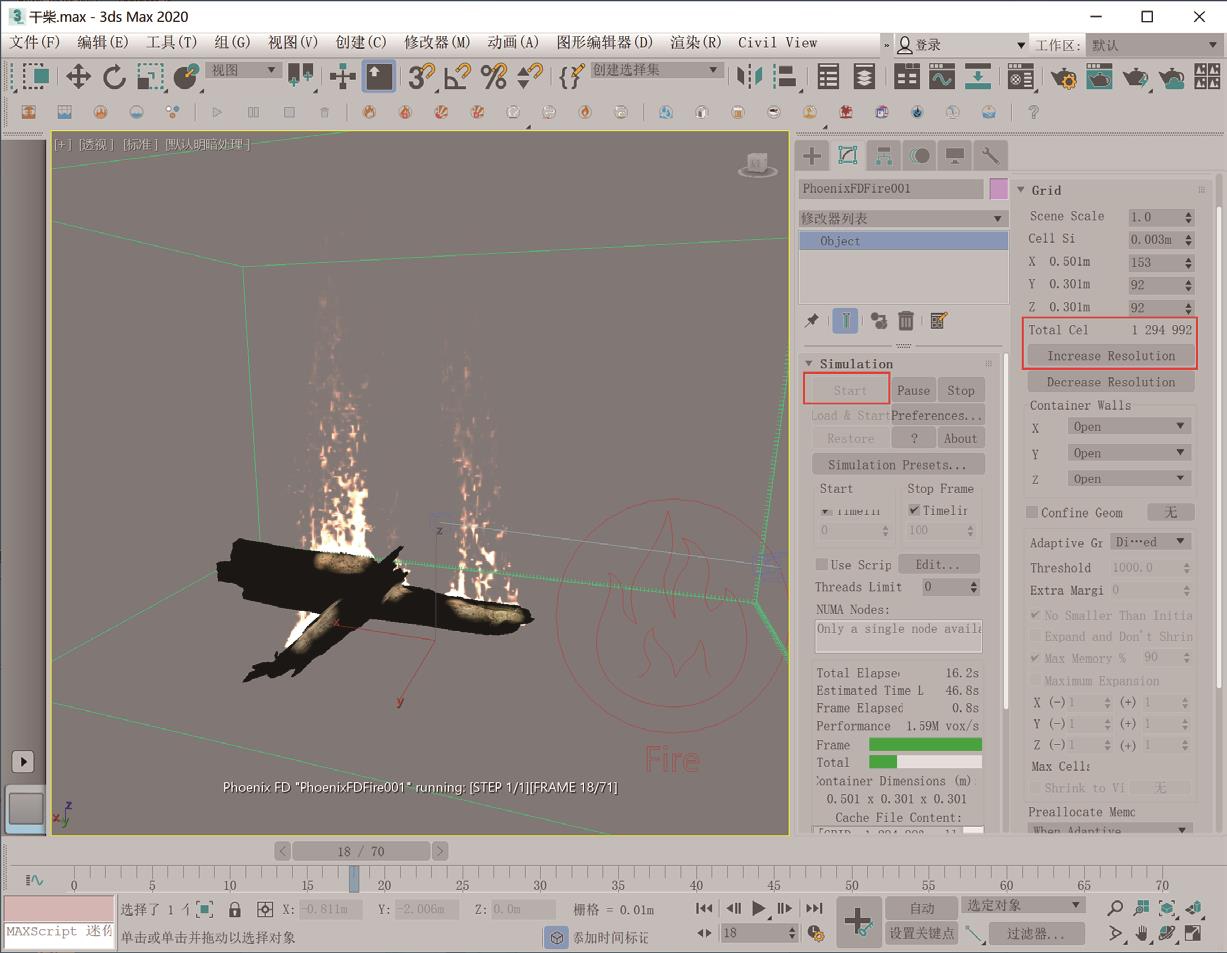Select the Move transform tool
The height and width of the screenshot is (953, 1227).
click(x=78, y=77)
